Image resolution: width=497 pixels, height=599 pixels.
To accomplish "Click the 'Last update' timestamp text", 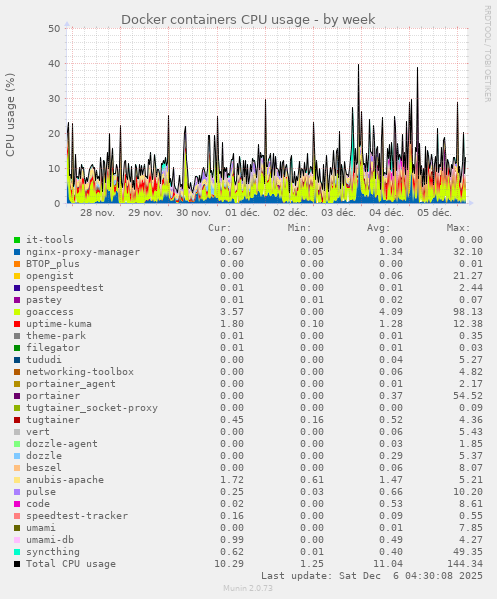I will coord(372,576).
